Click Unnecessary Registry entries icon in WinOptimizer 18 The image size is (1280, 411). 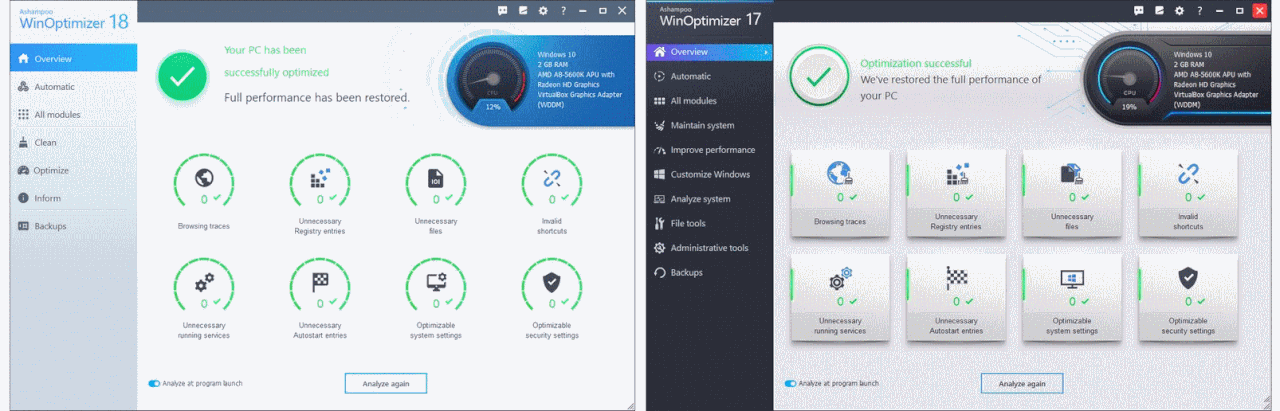[320, 179]
